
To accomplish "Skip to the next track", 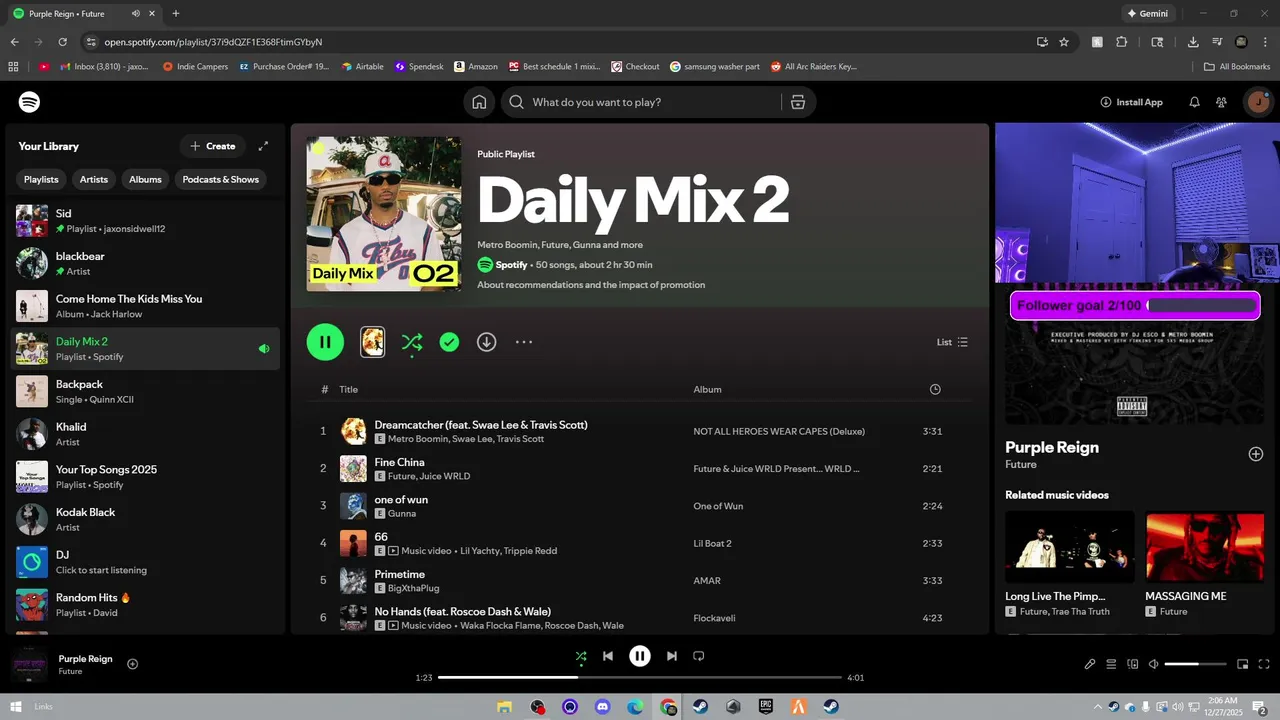I will [x=672, y=656].
